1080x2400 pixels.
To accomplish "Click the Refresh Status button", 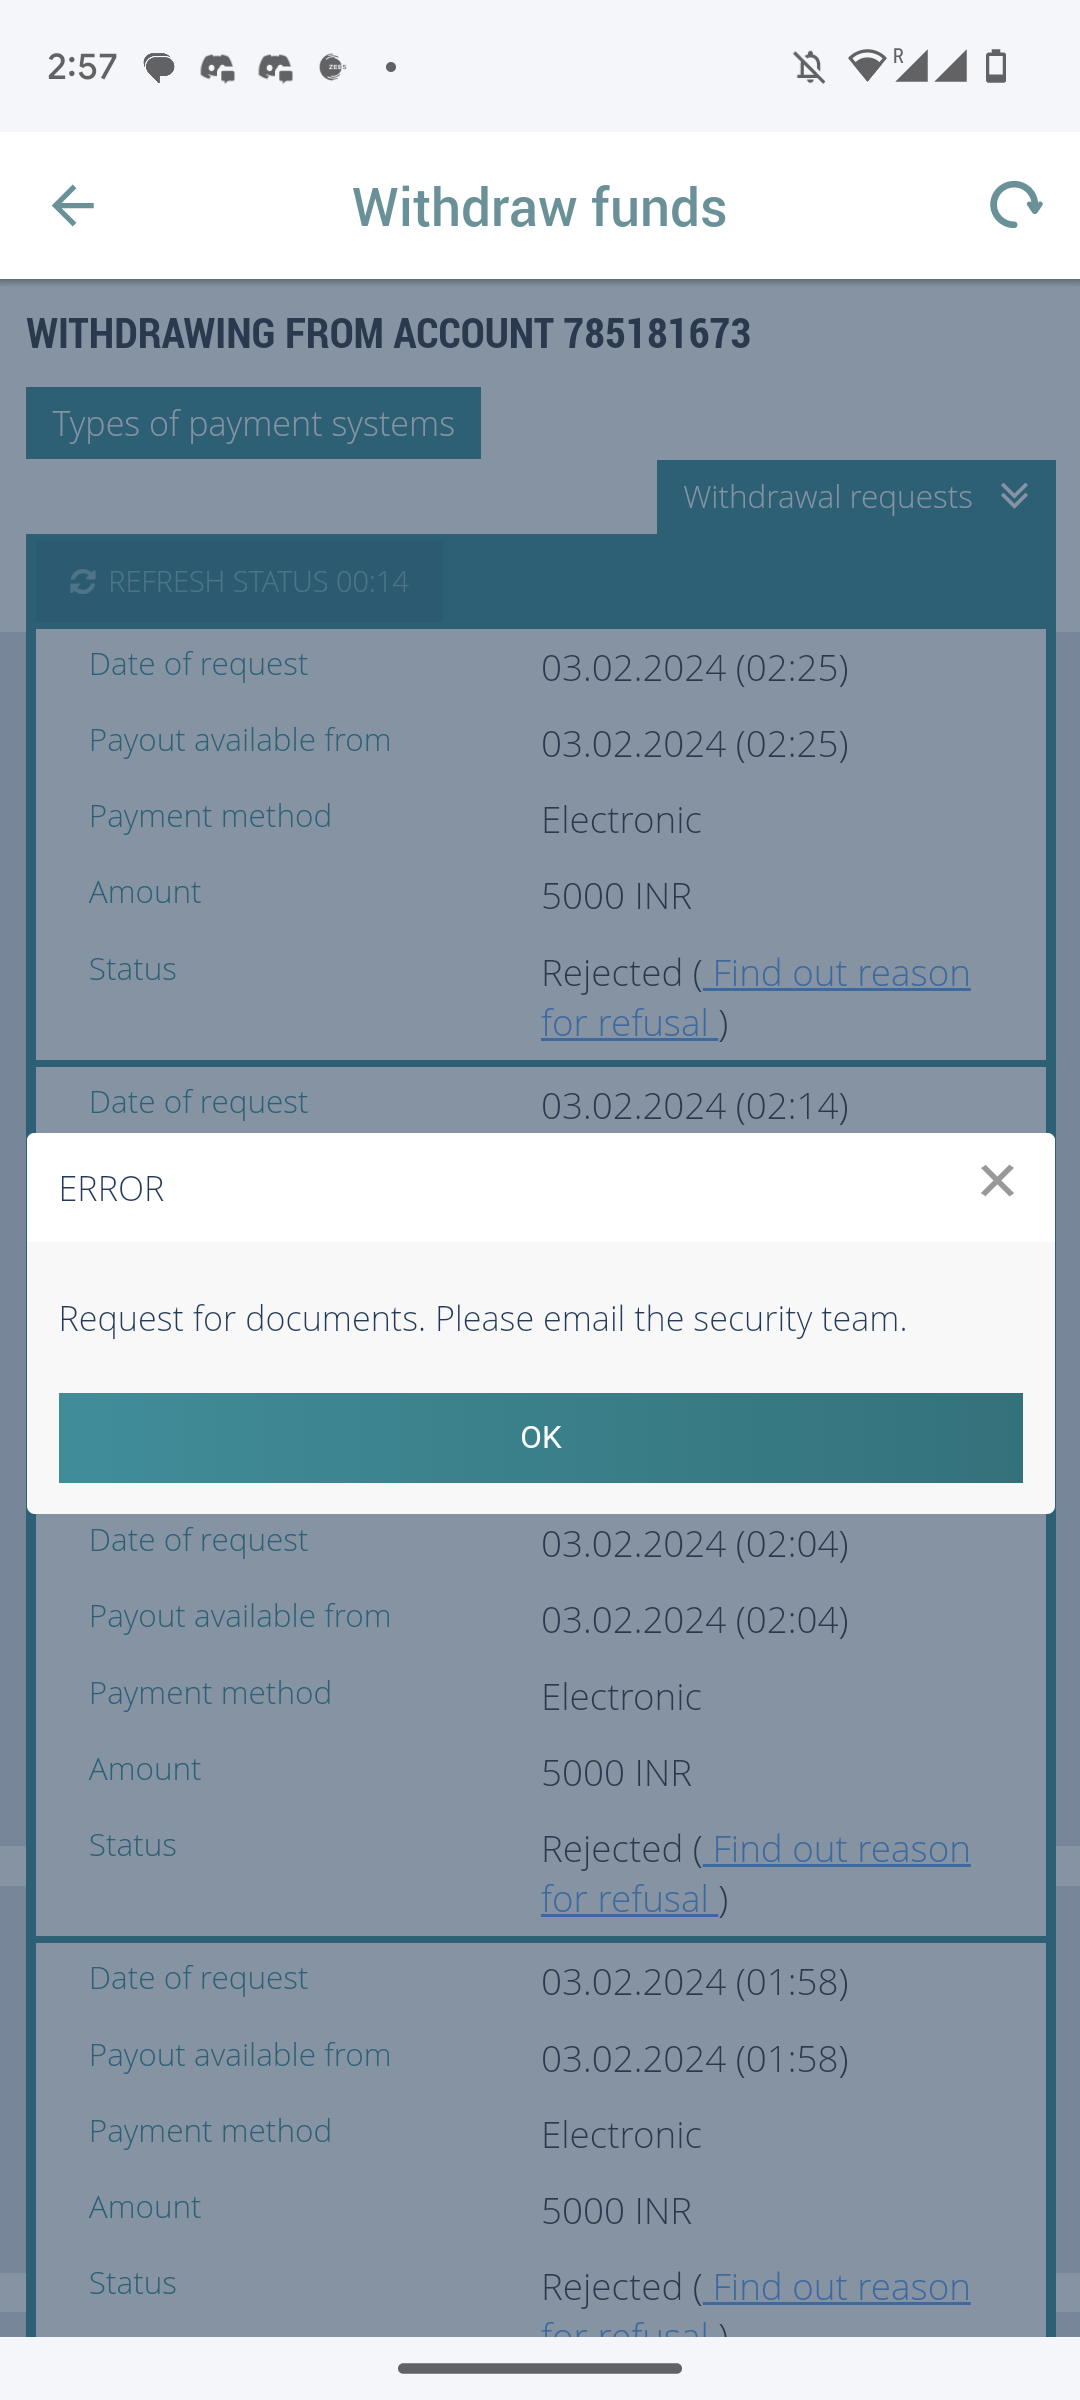I will coord(240,581).
